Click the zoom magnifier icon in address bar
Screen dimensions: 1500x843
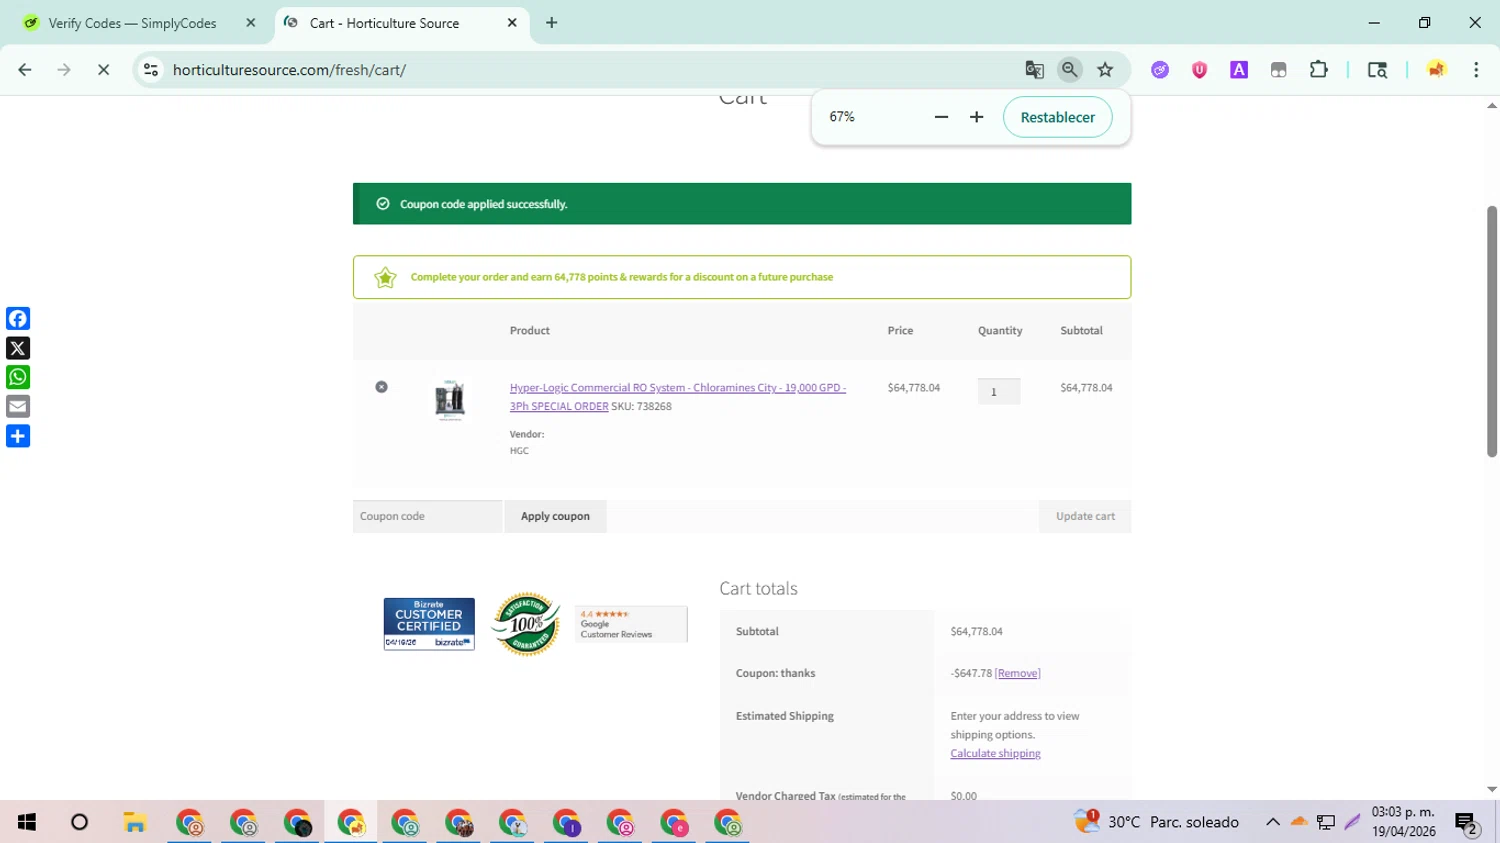[1070, 70]
